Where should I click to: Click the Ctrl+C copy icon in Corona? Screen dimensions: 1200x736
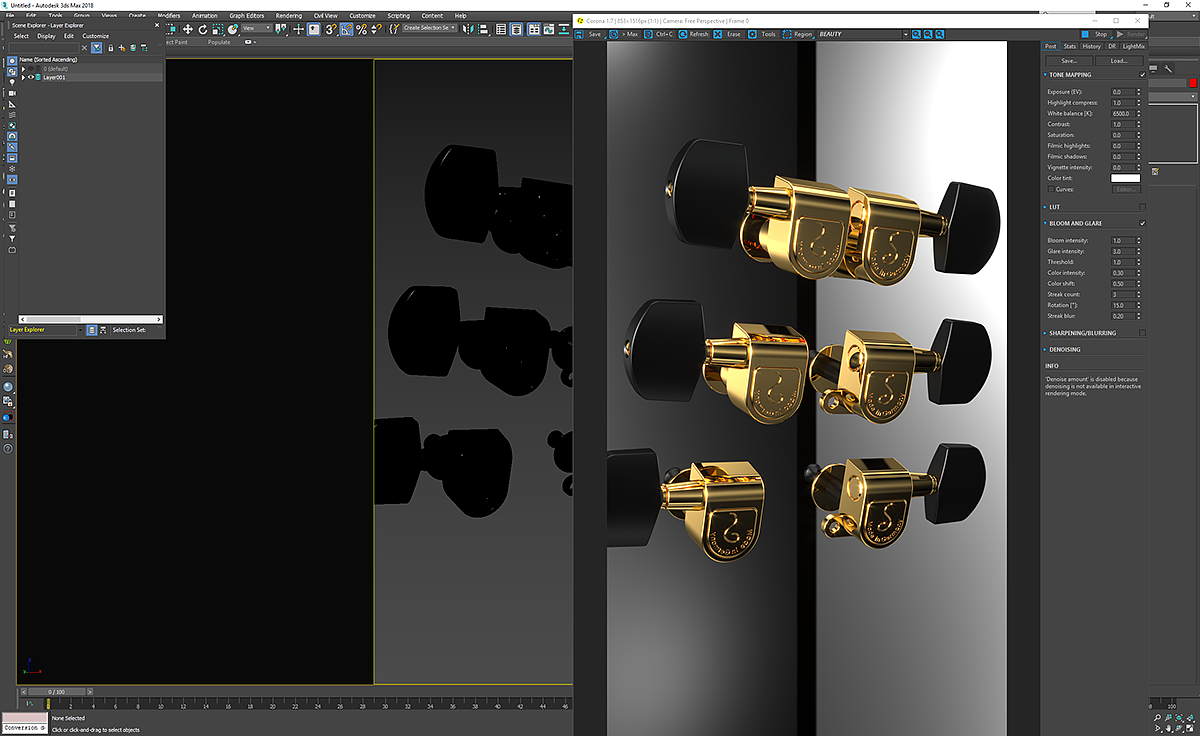pyautogui.click(x=649, y=34)
